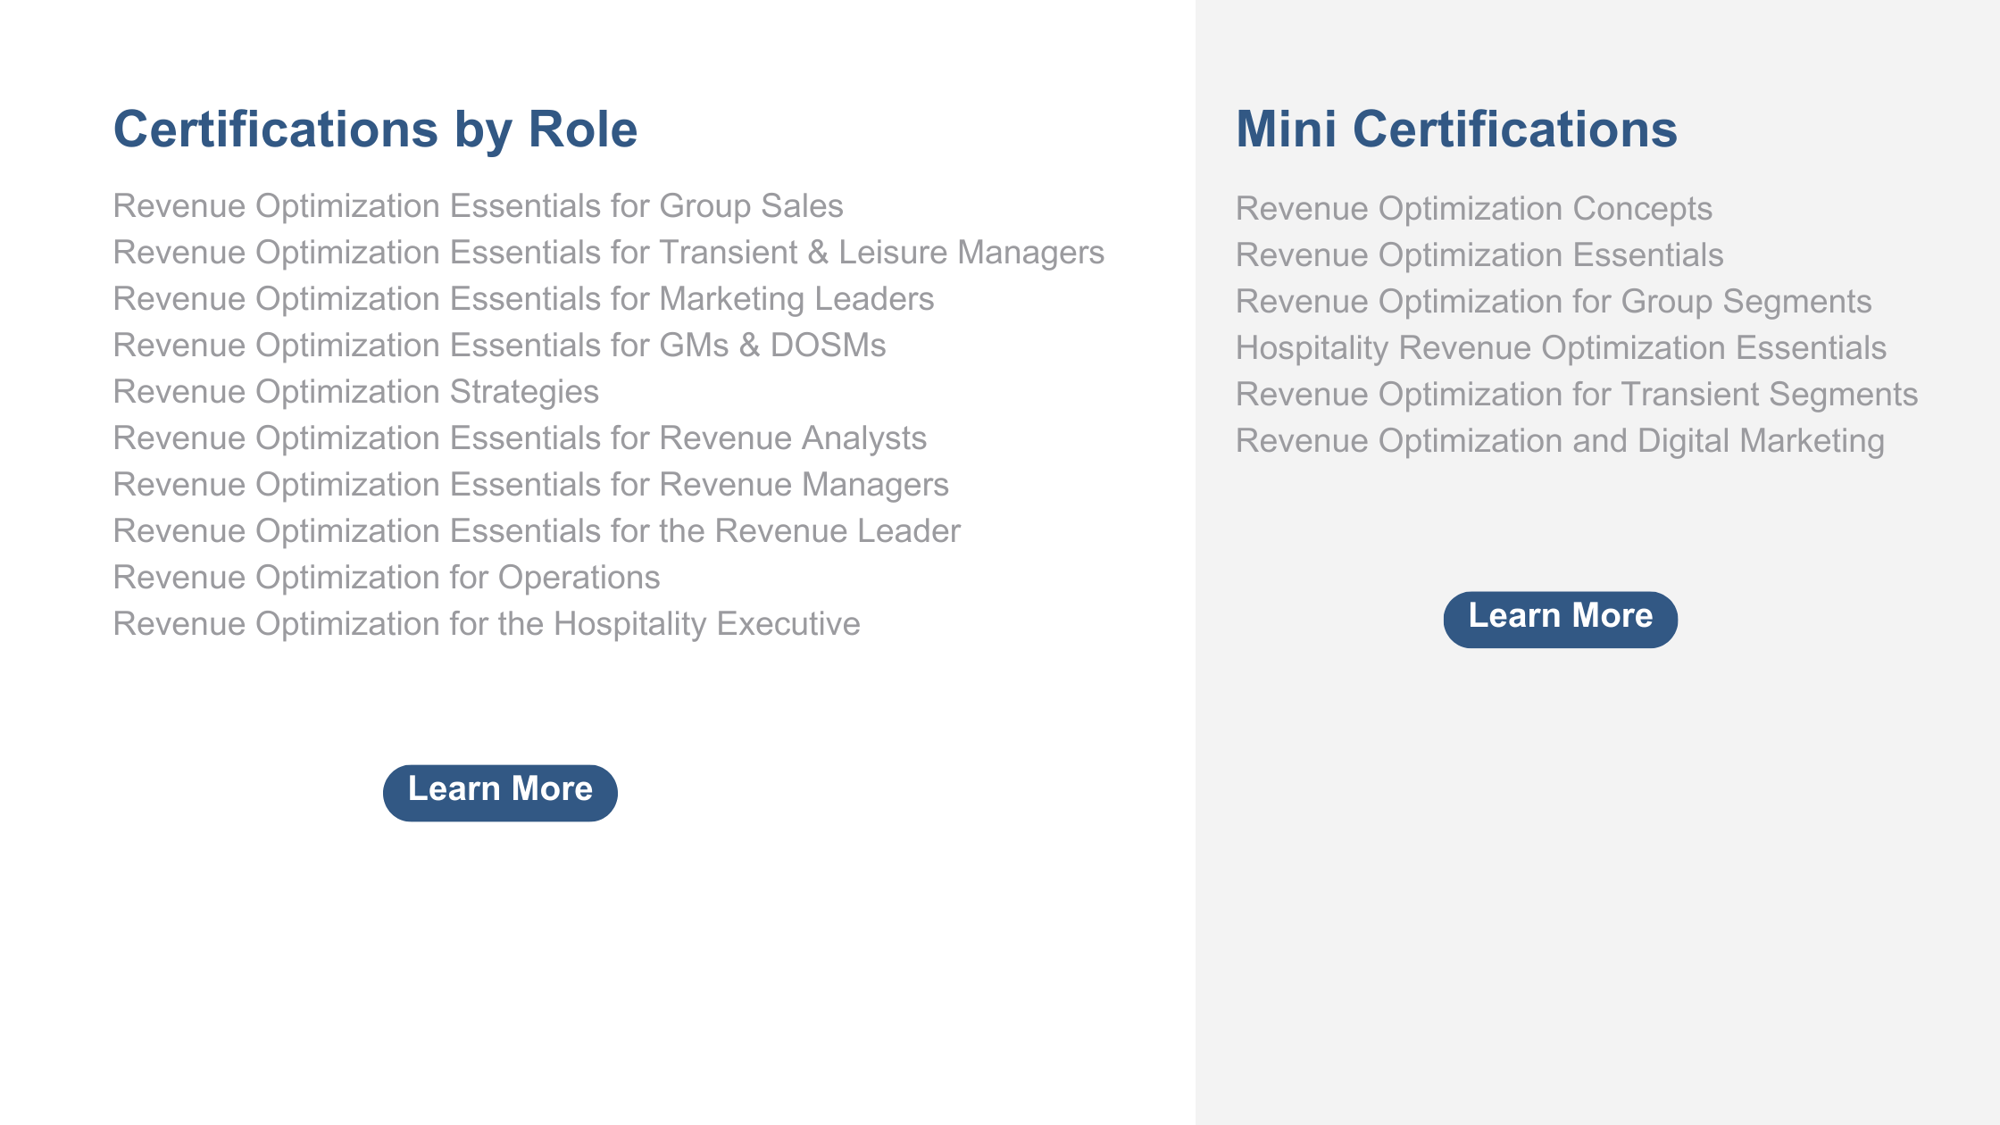
Task: Open Essentials for Marketing Leaders link
Action: [523, 299]
